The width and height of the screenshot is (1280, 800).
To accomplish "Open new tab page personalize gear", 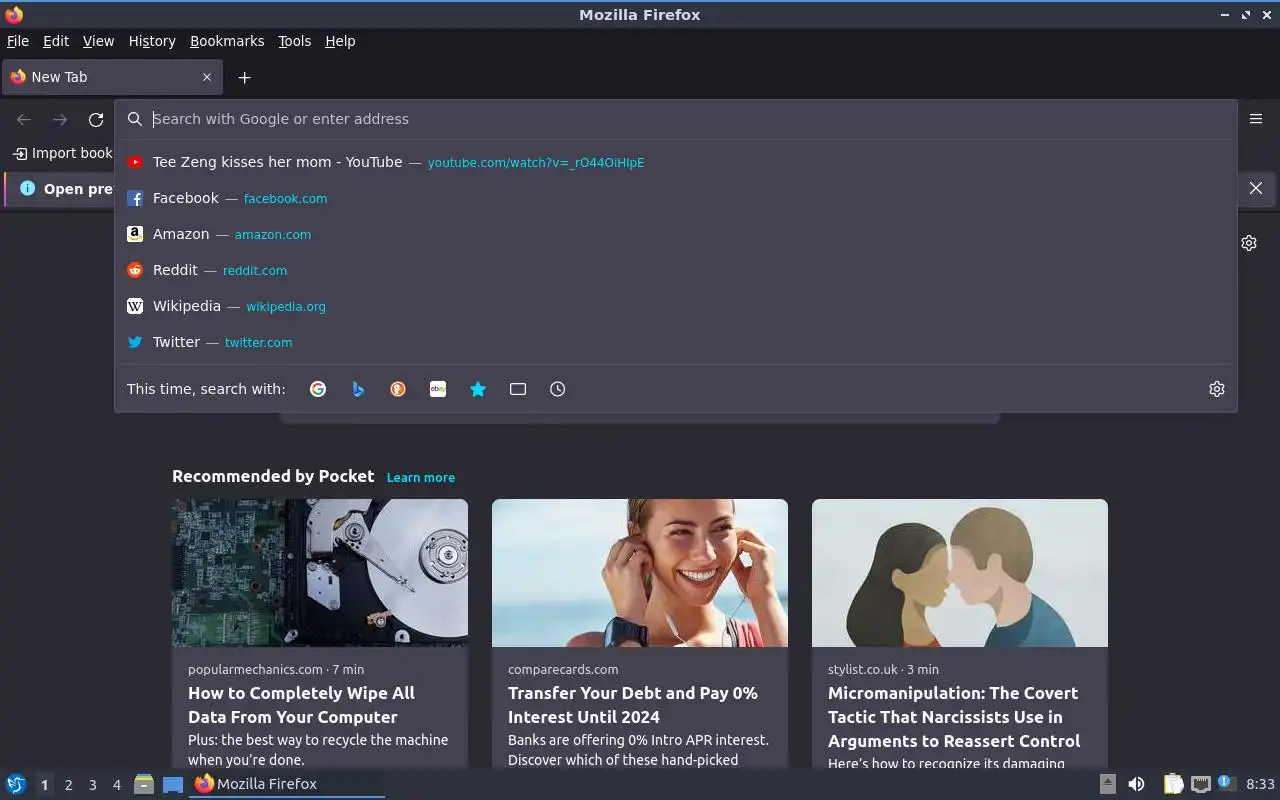I will [1249, 243].
